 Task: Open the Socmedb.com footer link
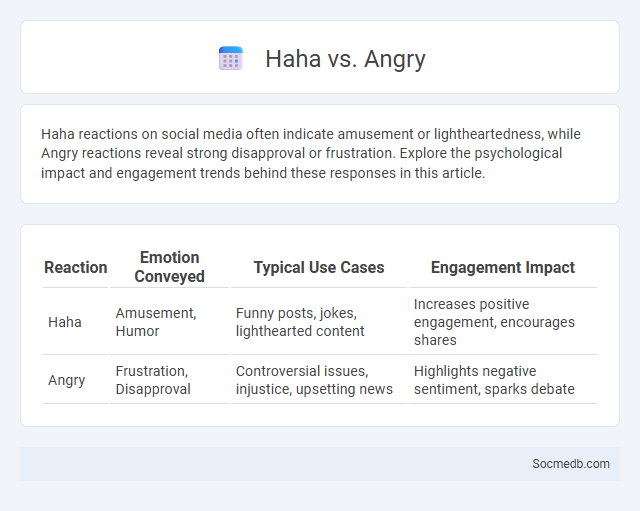[571, 464]
